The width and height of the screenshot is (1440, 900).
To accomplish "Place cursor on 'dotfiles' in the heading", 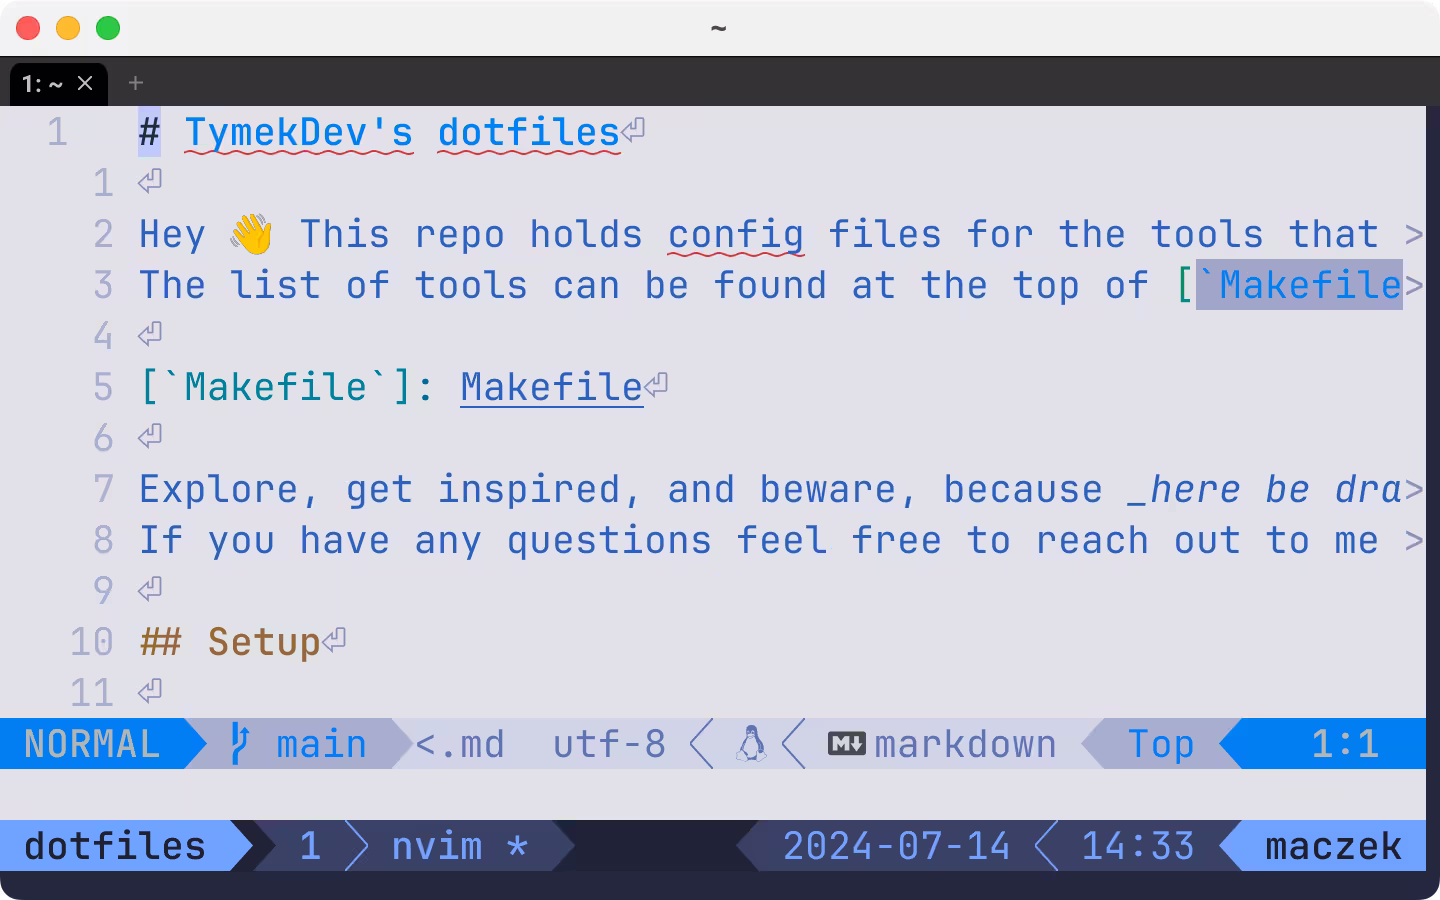I will pos(529,132).
